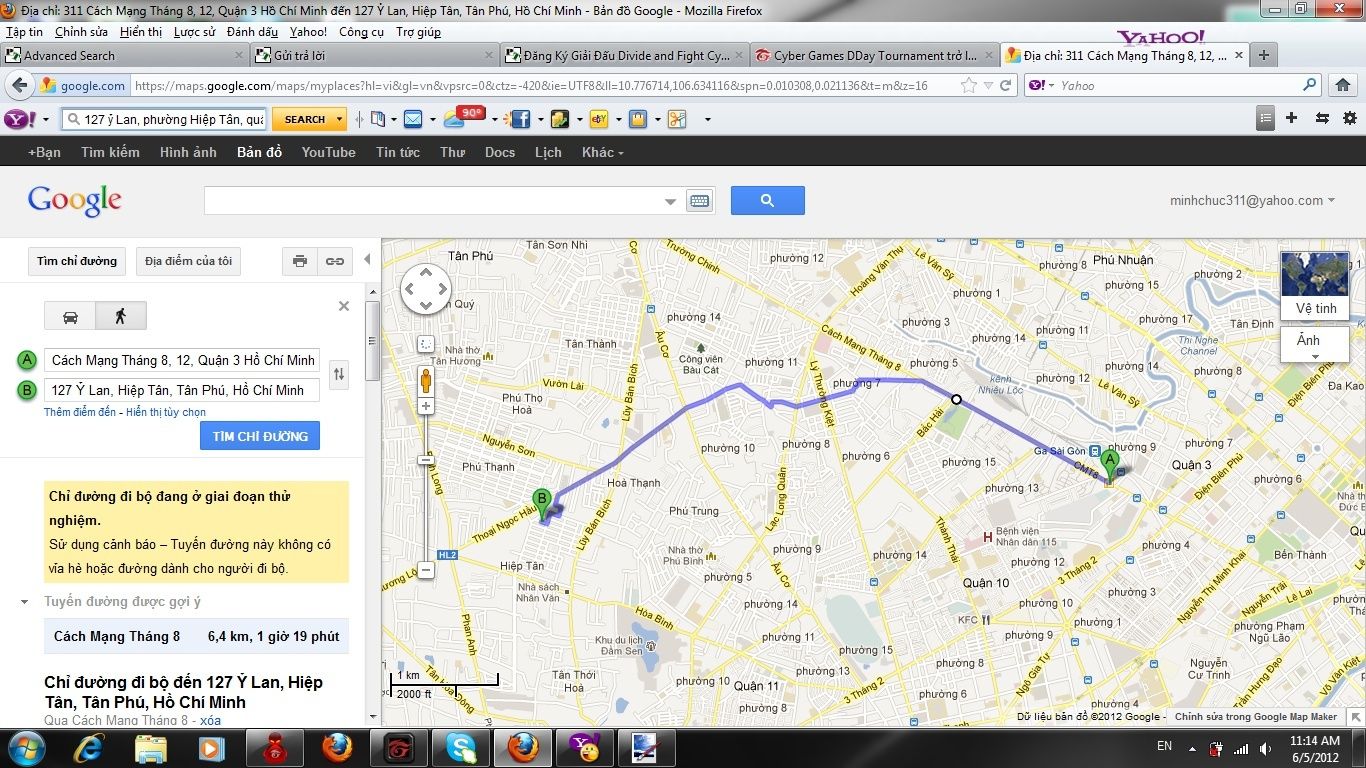The image size is (1366, 768).
Task: Open Tin tức in Google bar
Action: (x=398, y=152)
